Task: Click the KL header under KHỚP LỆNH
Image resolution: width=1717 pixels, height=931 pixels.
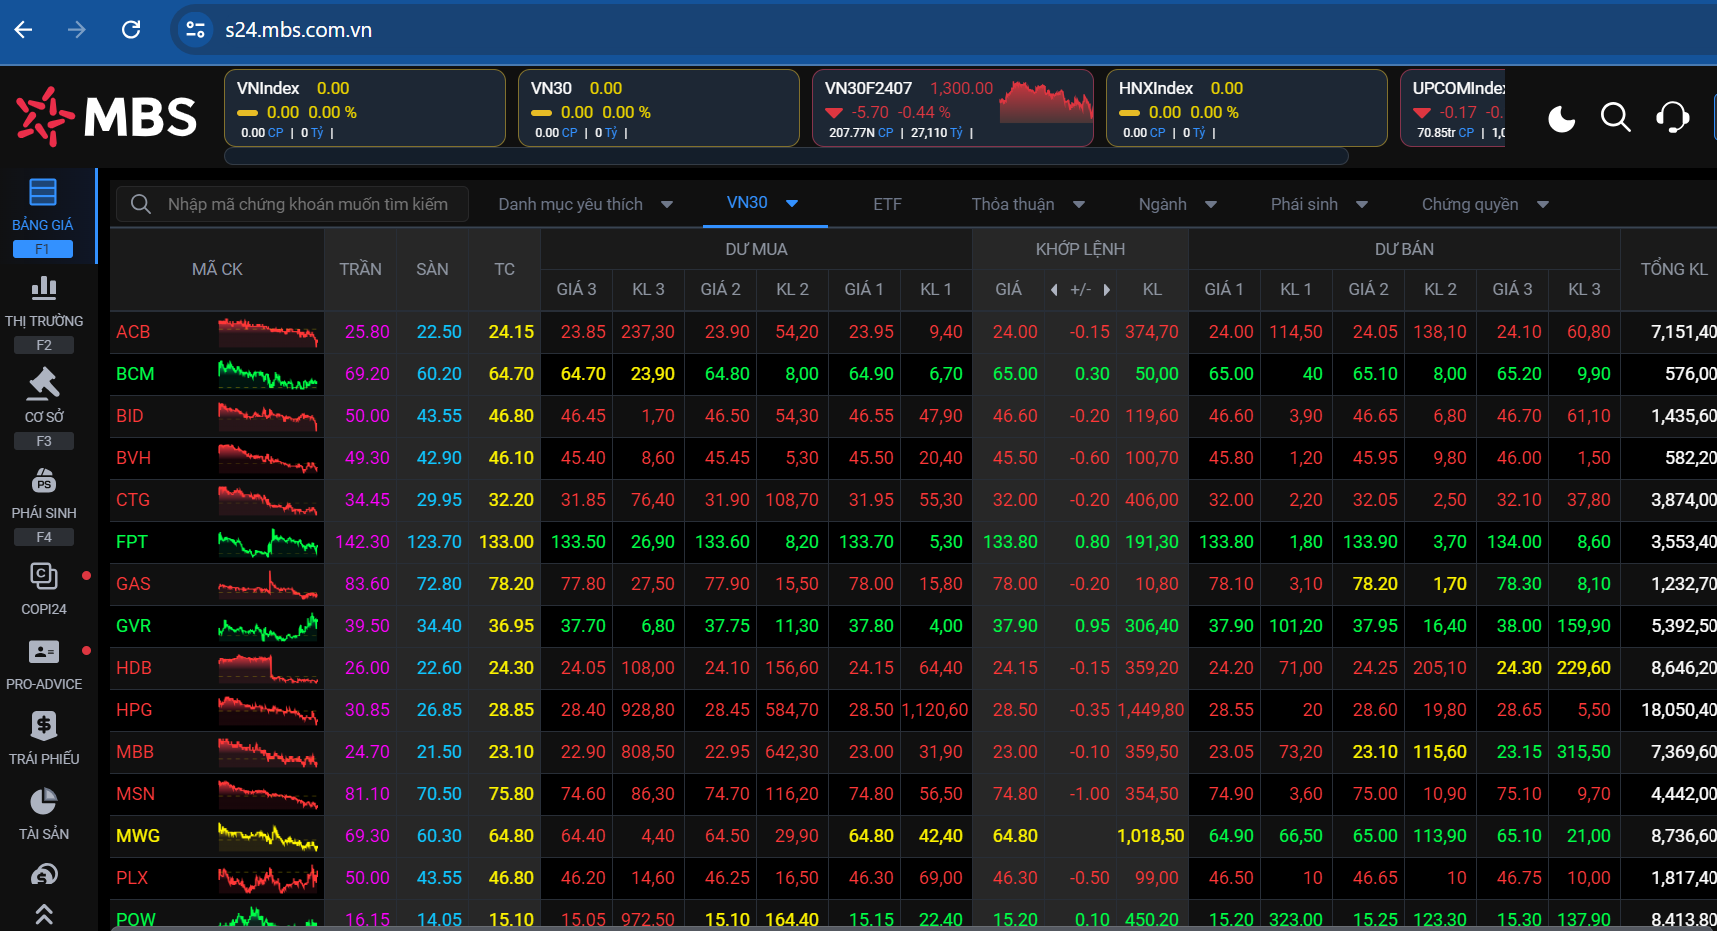Action: 1152,289
